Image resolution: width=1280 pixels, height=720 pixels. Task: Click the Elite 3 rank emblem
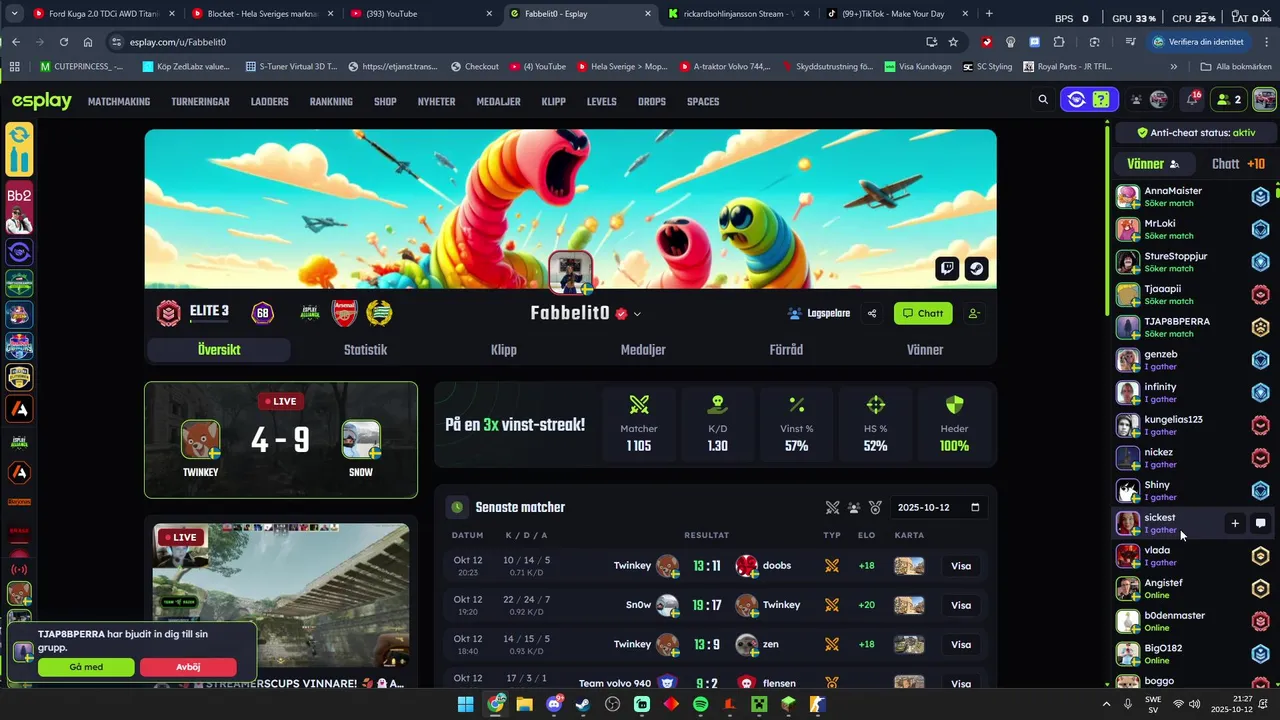(x=169, y=313)
